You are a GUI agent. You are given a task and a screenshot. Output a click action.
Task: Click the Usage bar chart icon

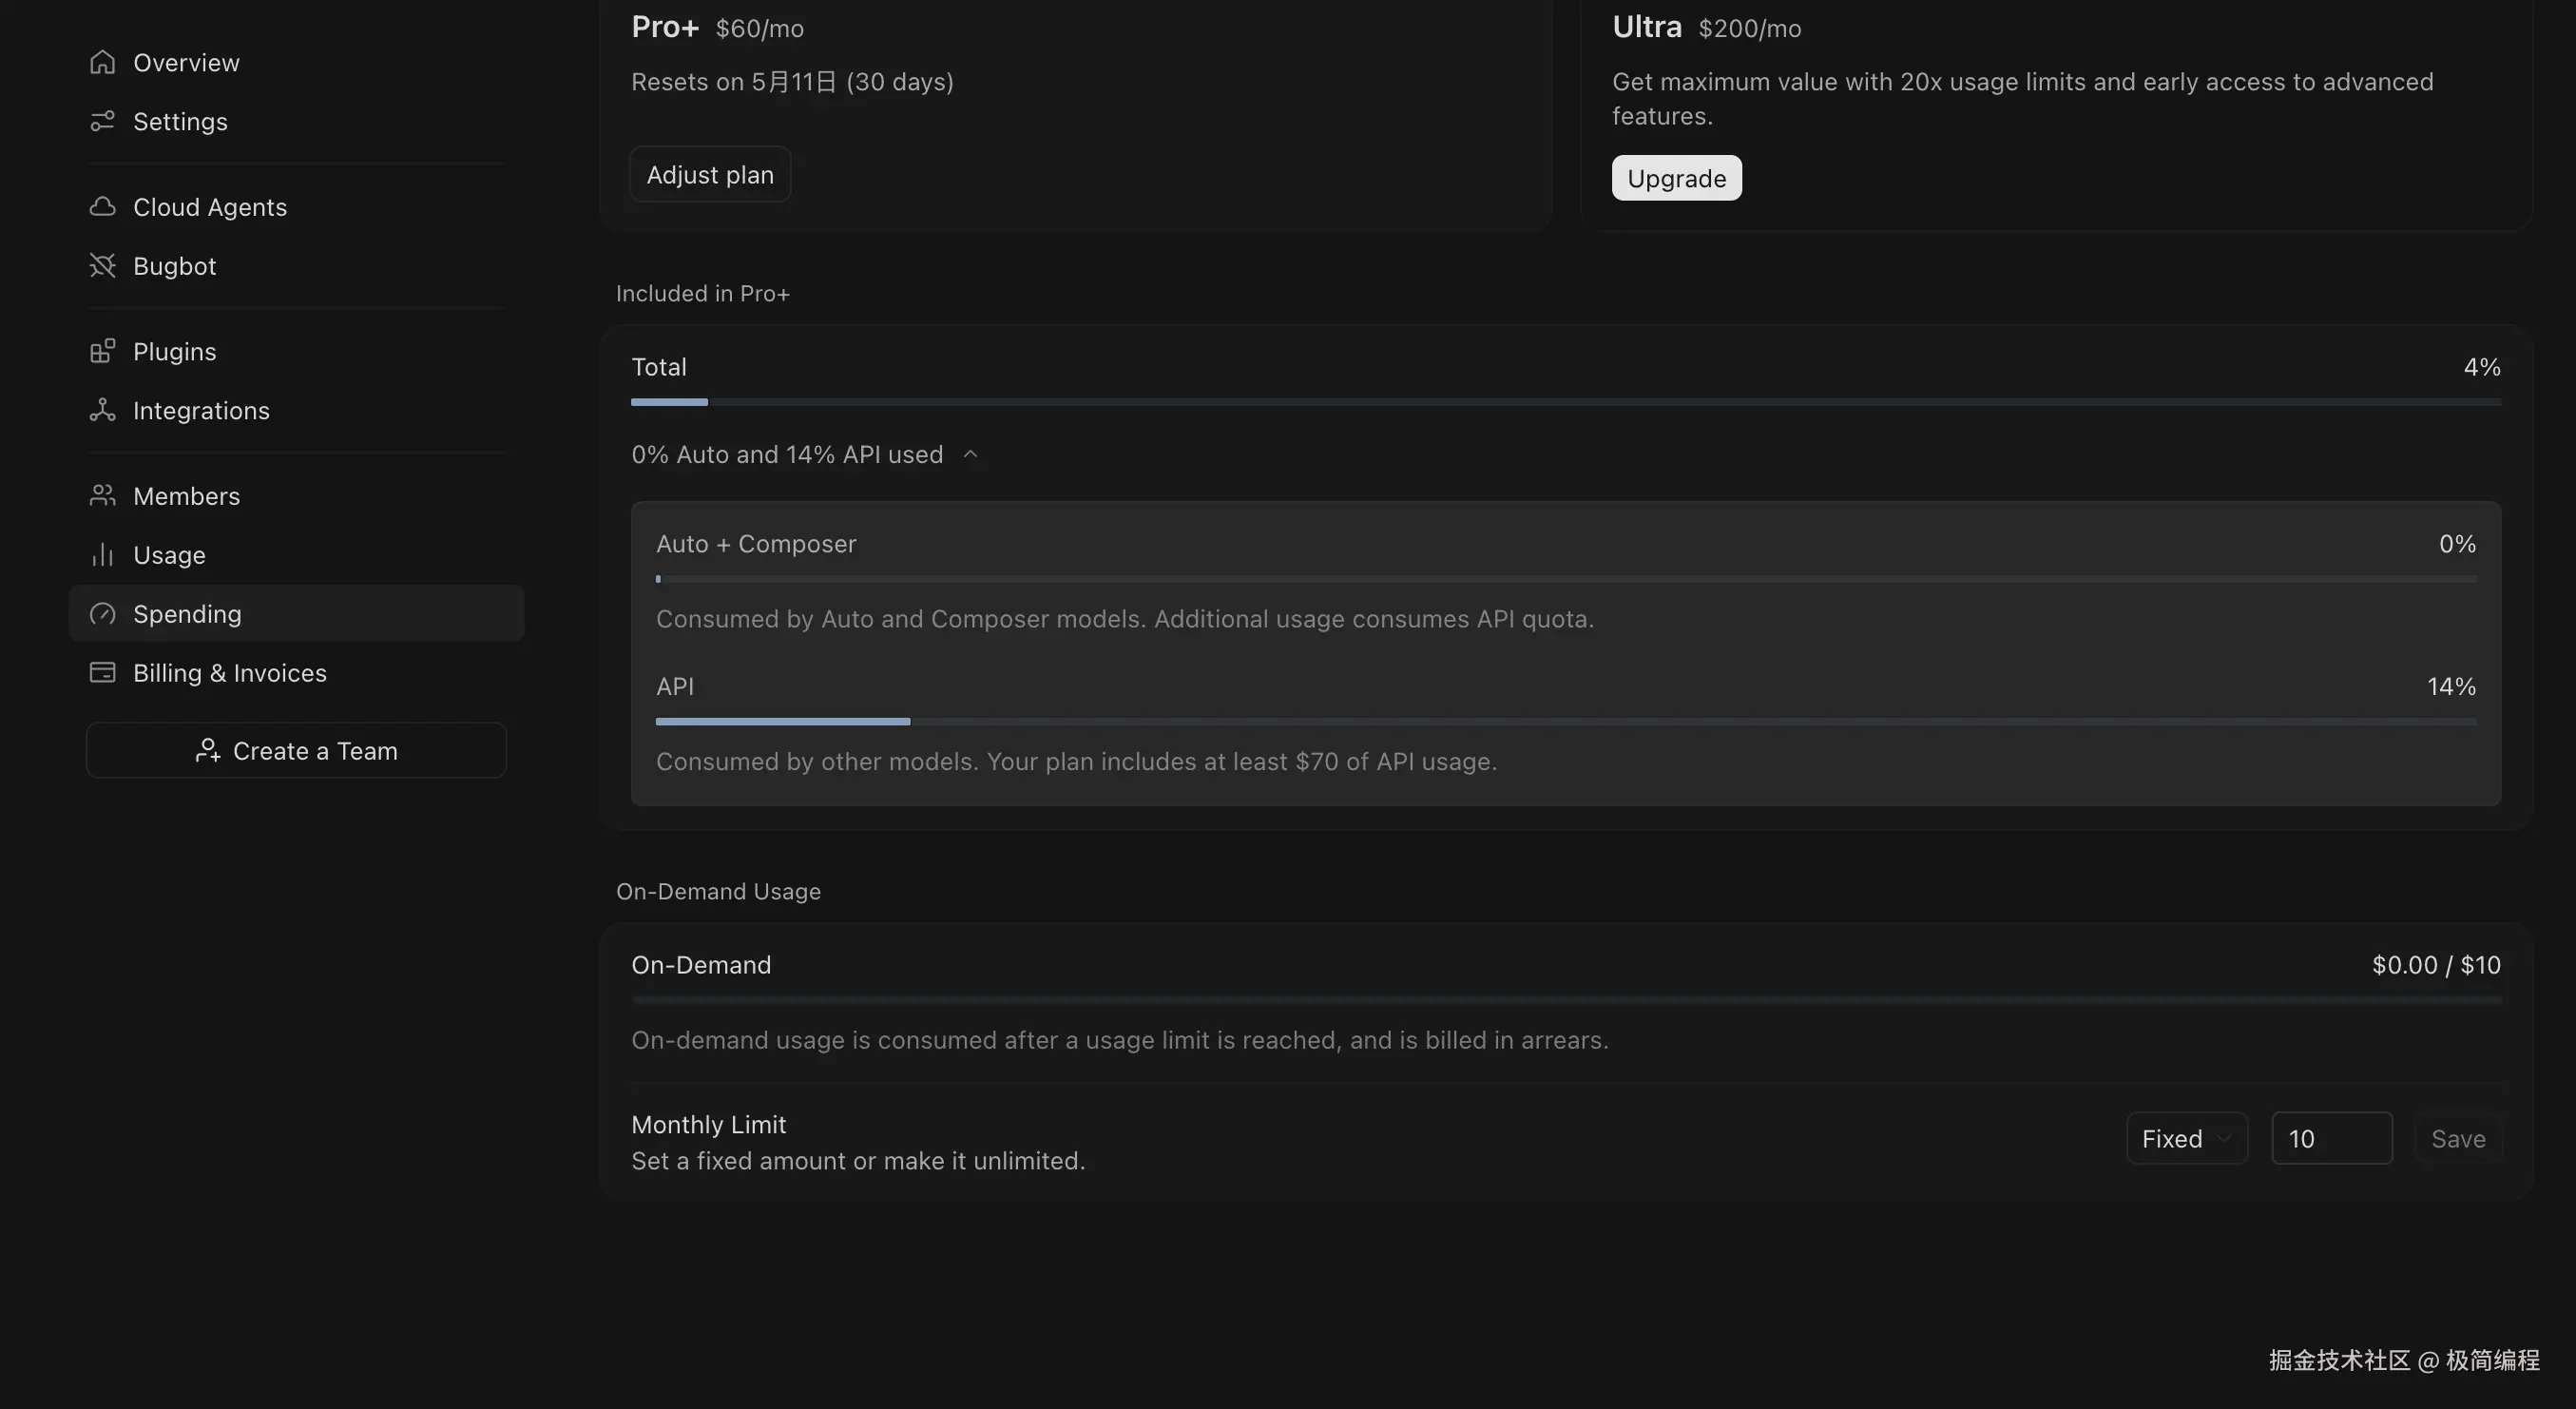click(x=102, y=555)
